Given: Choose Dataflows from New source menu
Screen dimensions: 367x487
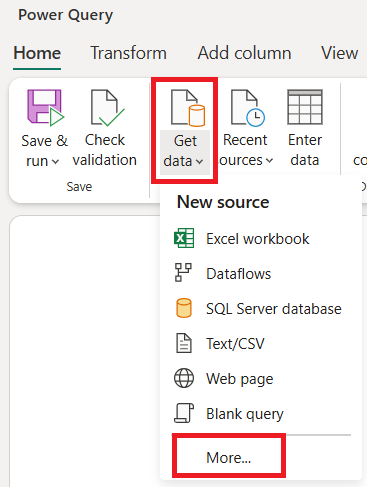Looking at the screenshot, I should (261, 274).
